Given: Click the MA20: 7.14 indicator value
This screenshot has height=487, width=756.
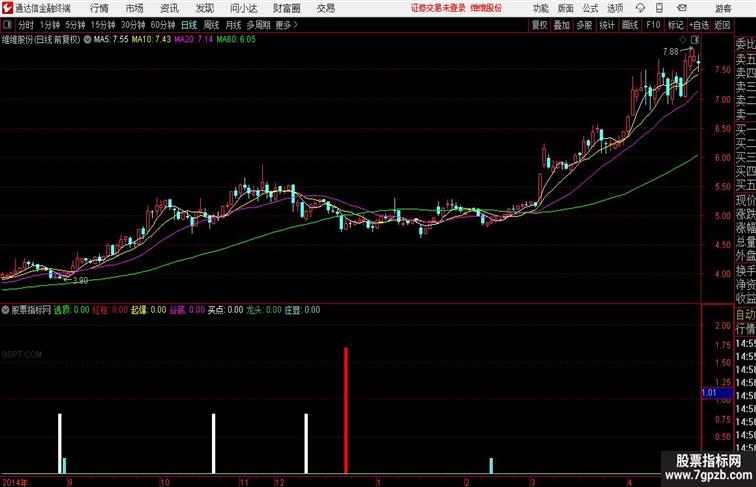Looking at the screenshot, I should click(x=193, y=40).
